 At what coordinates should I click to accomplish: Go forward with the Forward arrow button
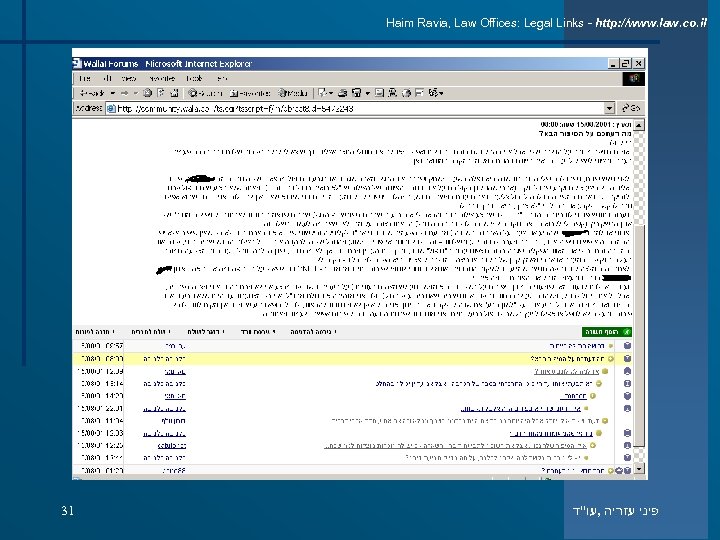point(124,93)
